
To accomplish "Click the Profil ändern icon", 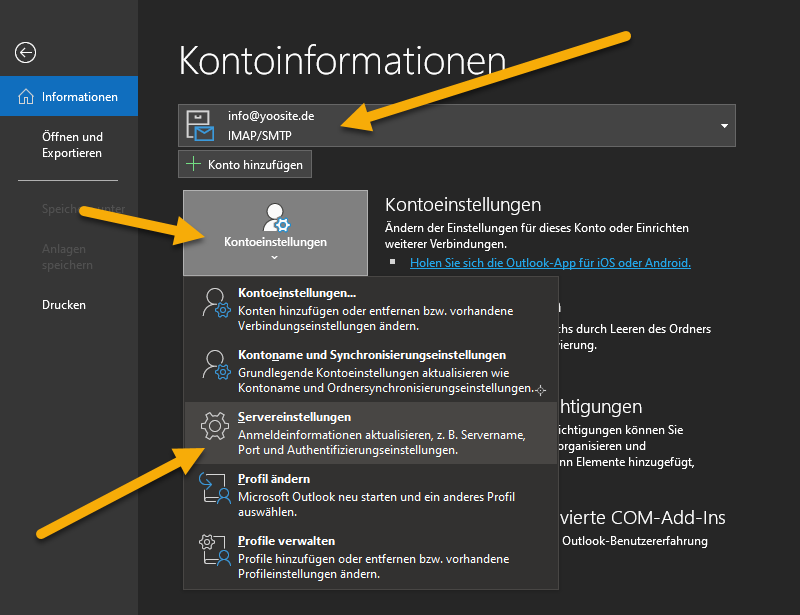I will (215, 489).
